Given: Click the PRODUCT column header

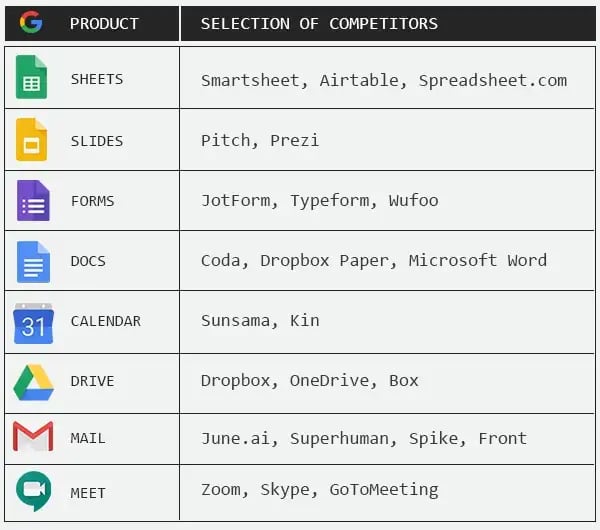Looking at the screenshot, I should click(104, 24).
